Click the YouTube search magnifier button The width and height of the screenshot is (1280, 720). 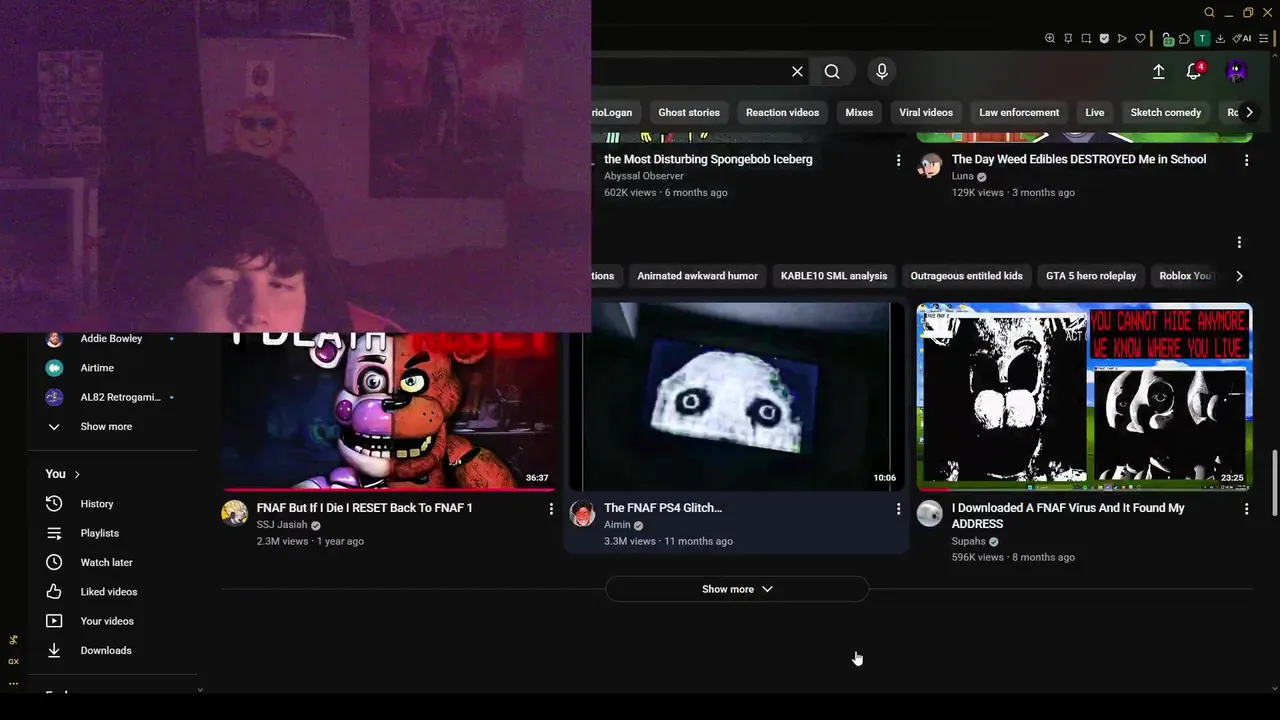[x=832, y=72]
